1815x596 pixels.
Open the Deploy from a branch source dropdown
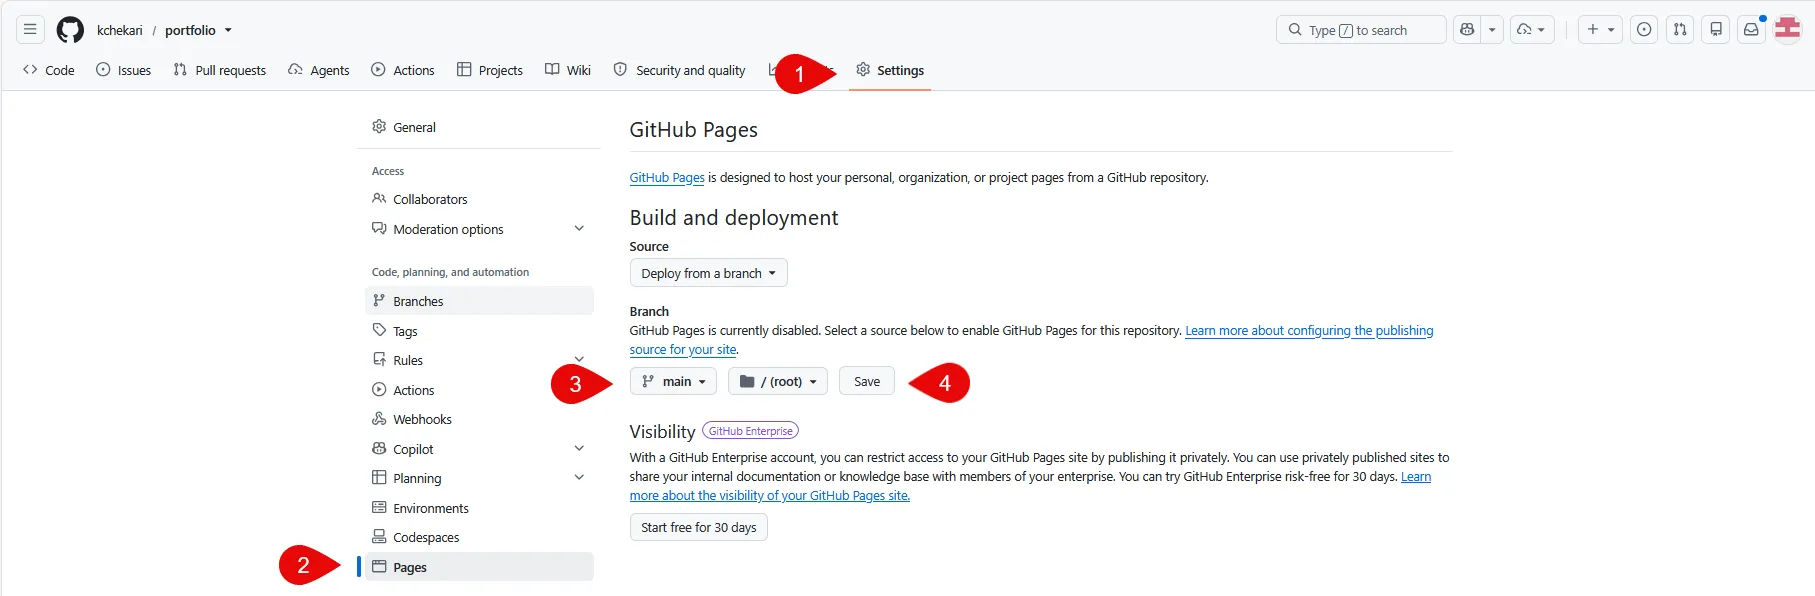click(x=708, y=273)
